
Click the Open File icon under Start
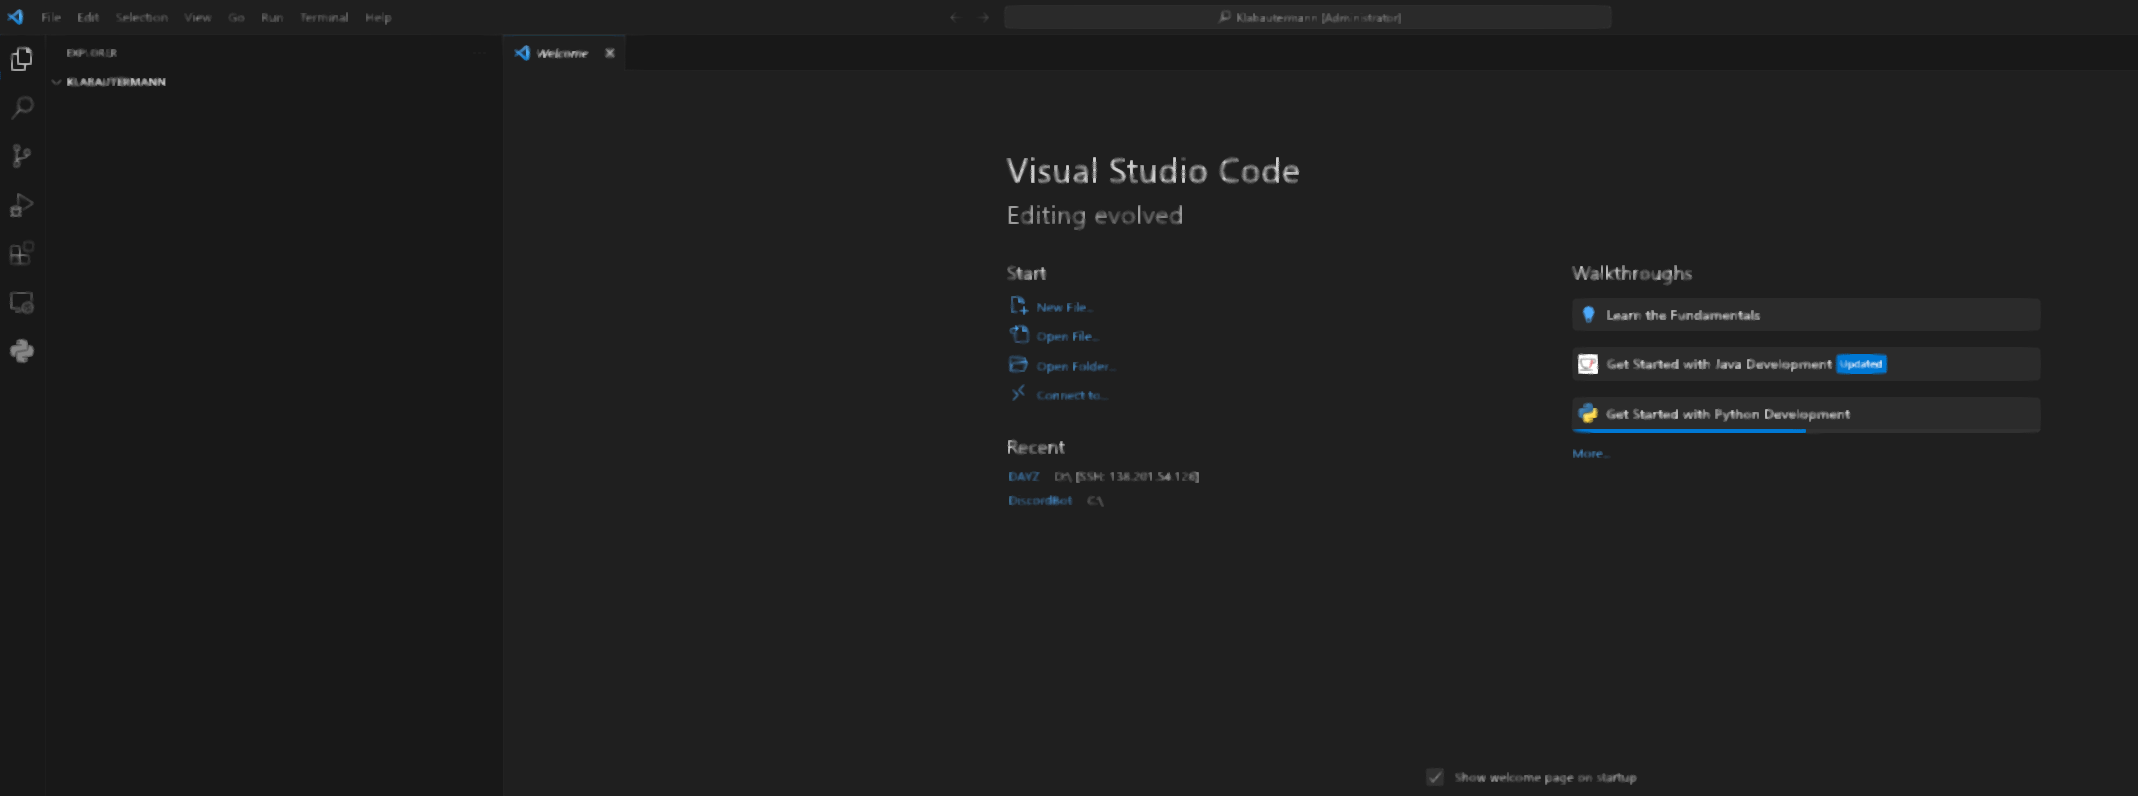tap(1018, 335)
